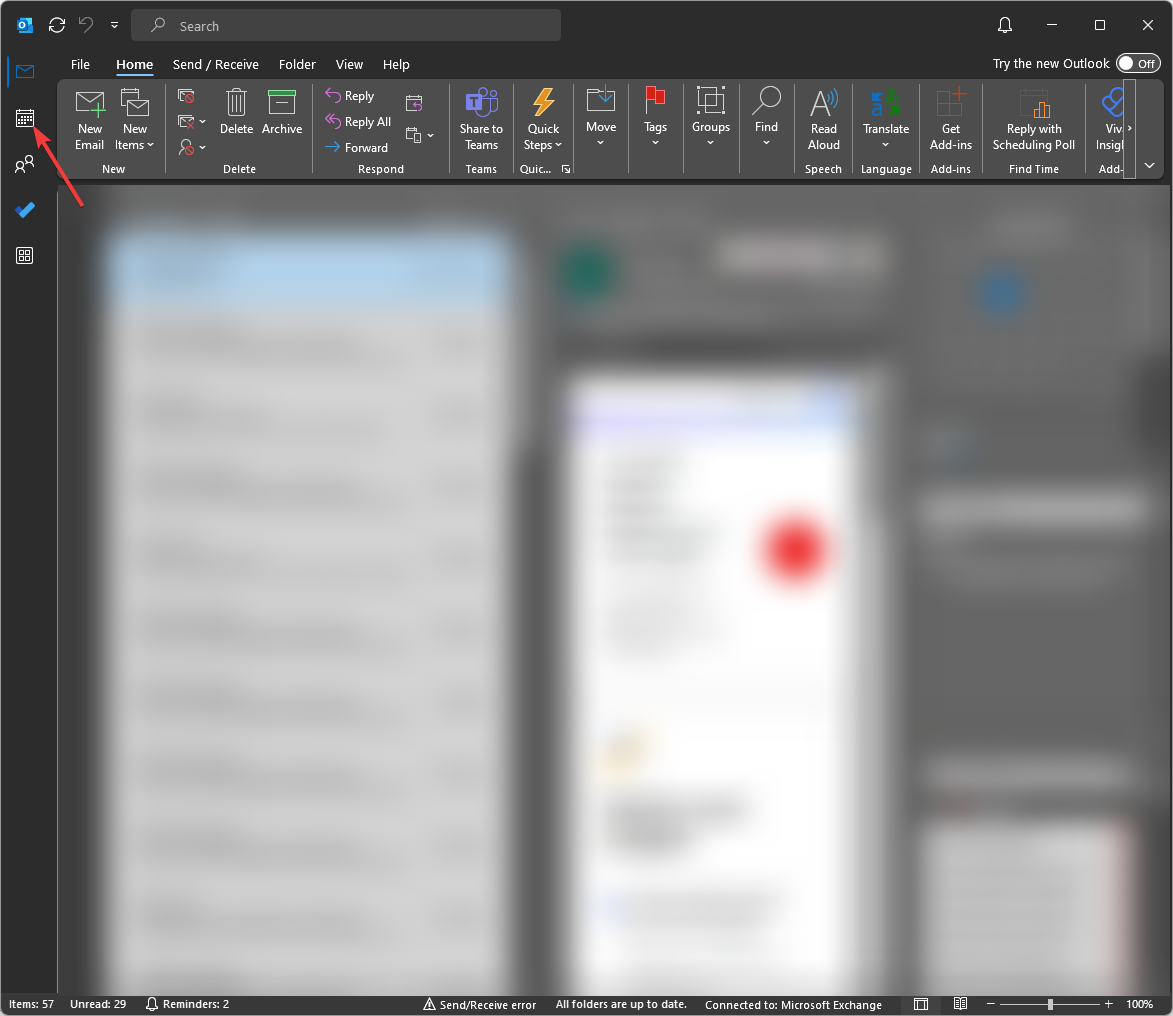The height and width of the screenshot is (1016, 1173).
Task: Expand the Groups dropdown
Action: [711, 118]
